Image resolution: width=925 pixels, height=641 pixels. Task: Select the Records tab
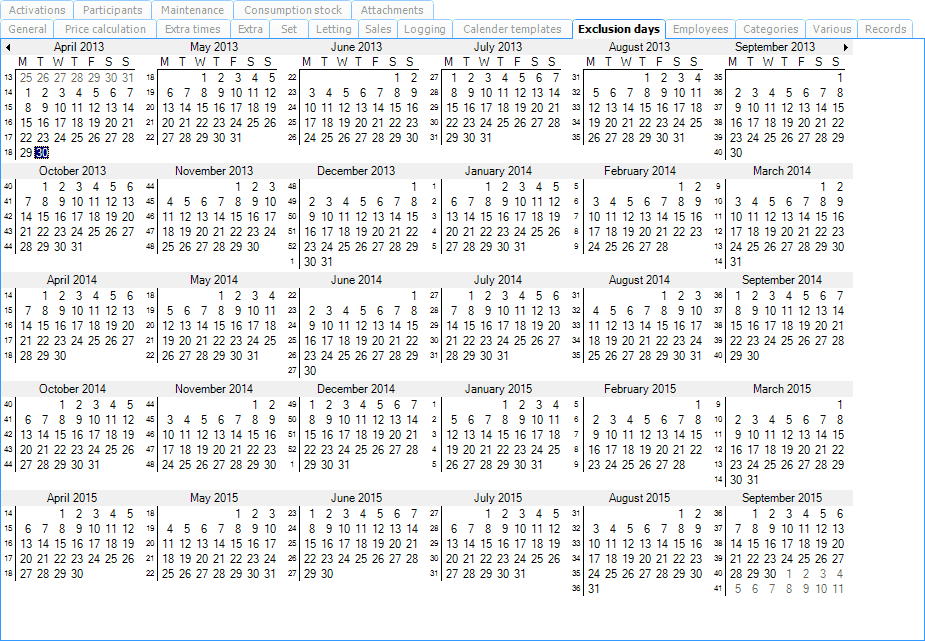click(885, 29)
